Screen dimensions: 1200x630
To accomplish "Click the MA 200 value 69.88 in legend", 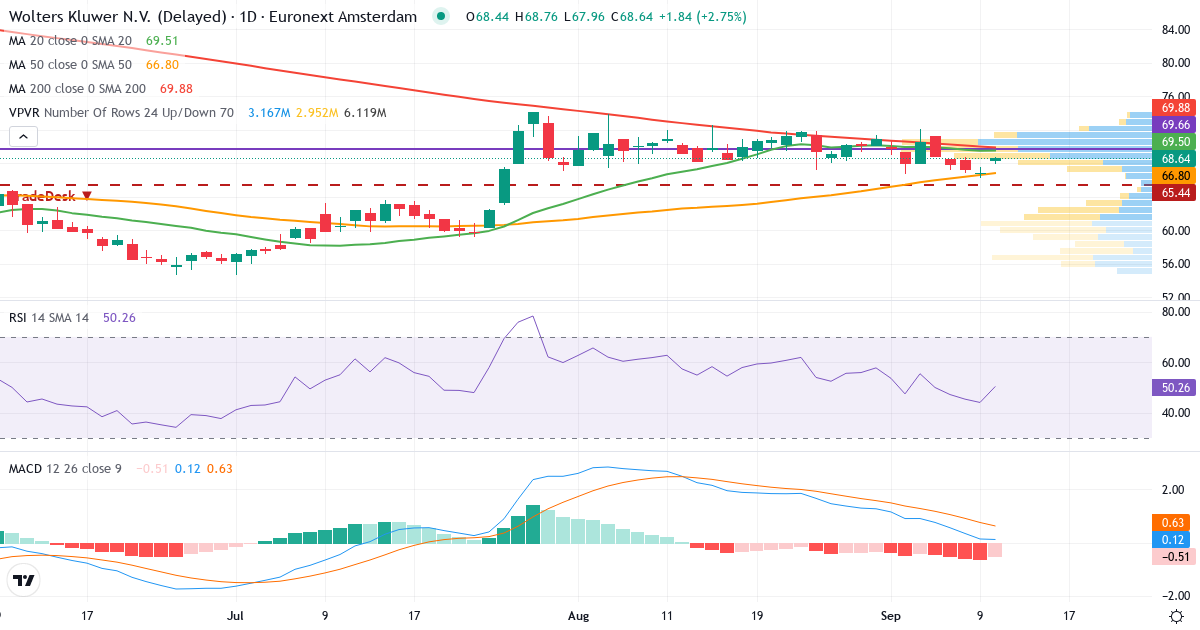I will point(175,88).
